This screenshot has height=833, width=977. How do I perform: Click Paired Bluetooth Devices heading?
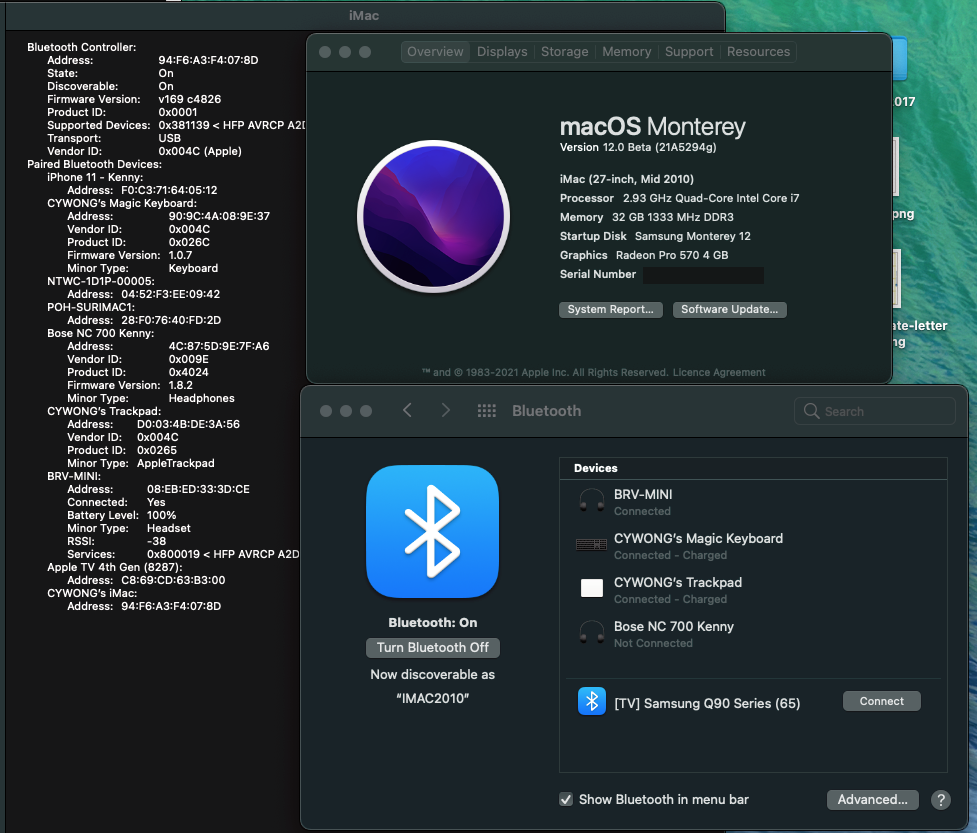point(94,164)
